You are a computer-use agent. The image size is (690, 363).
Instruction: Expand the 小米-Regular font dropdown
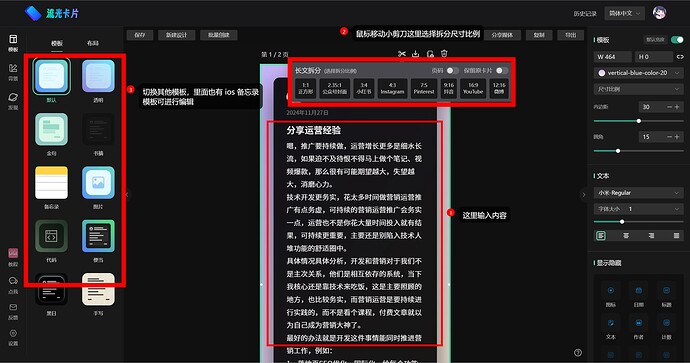click(639, 193)
